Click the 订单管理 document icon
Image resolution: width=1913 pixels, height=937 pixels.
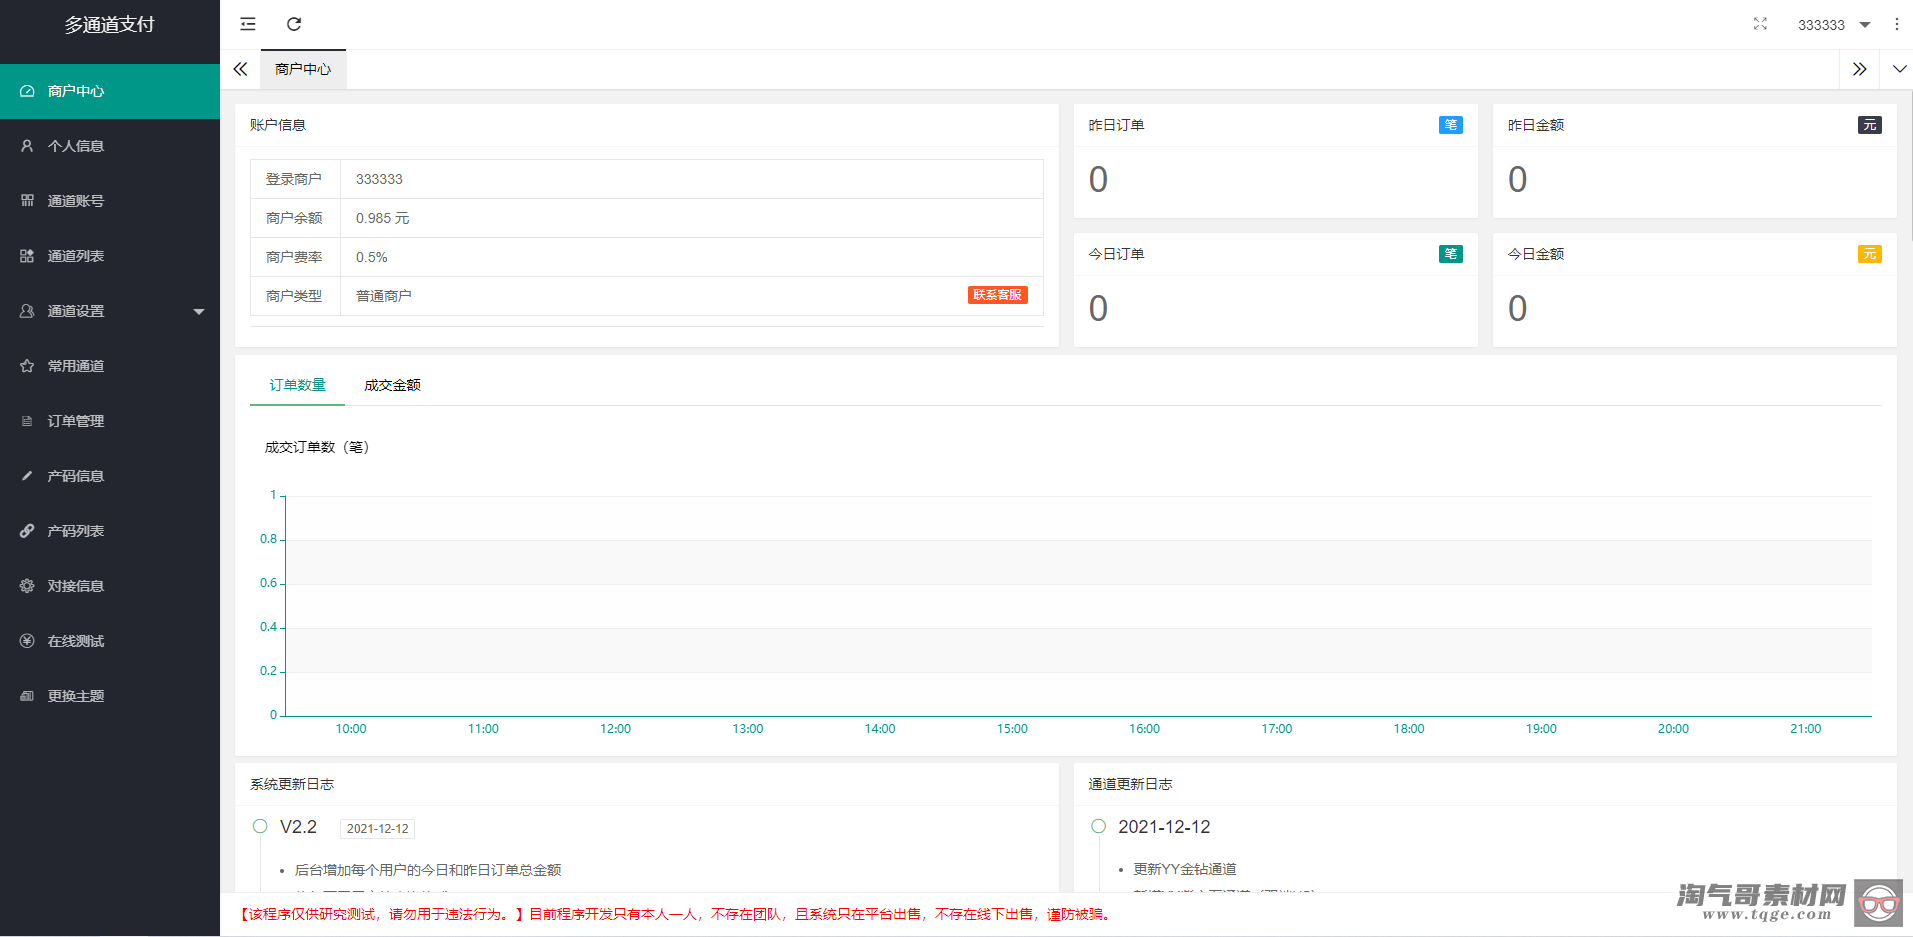tap(27, 421)
